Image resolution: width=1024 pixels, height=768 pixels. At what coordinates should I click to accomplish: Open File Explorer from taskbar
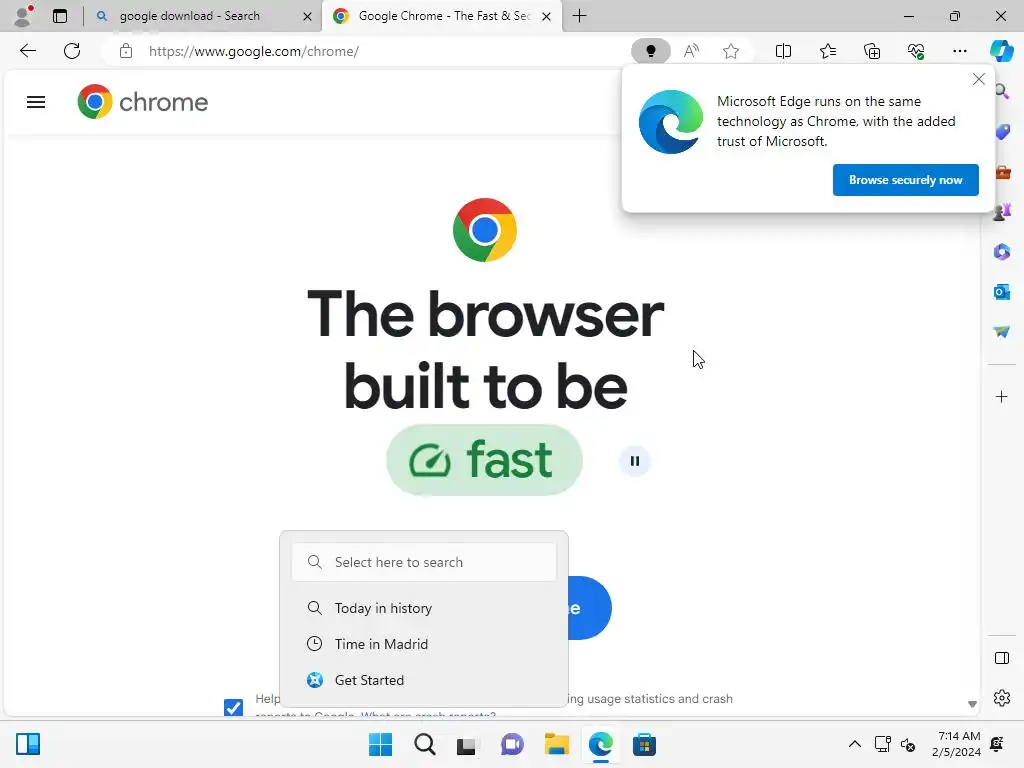(x=556, y=744)
